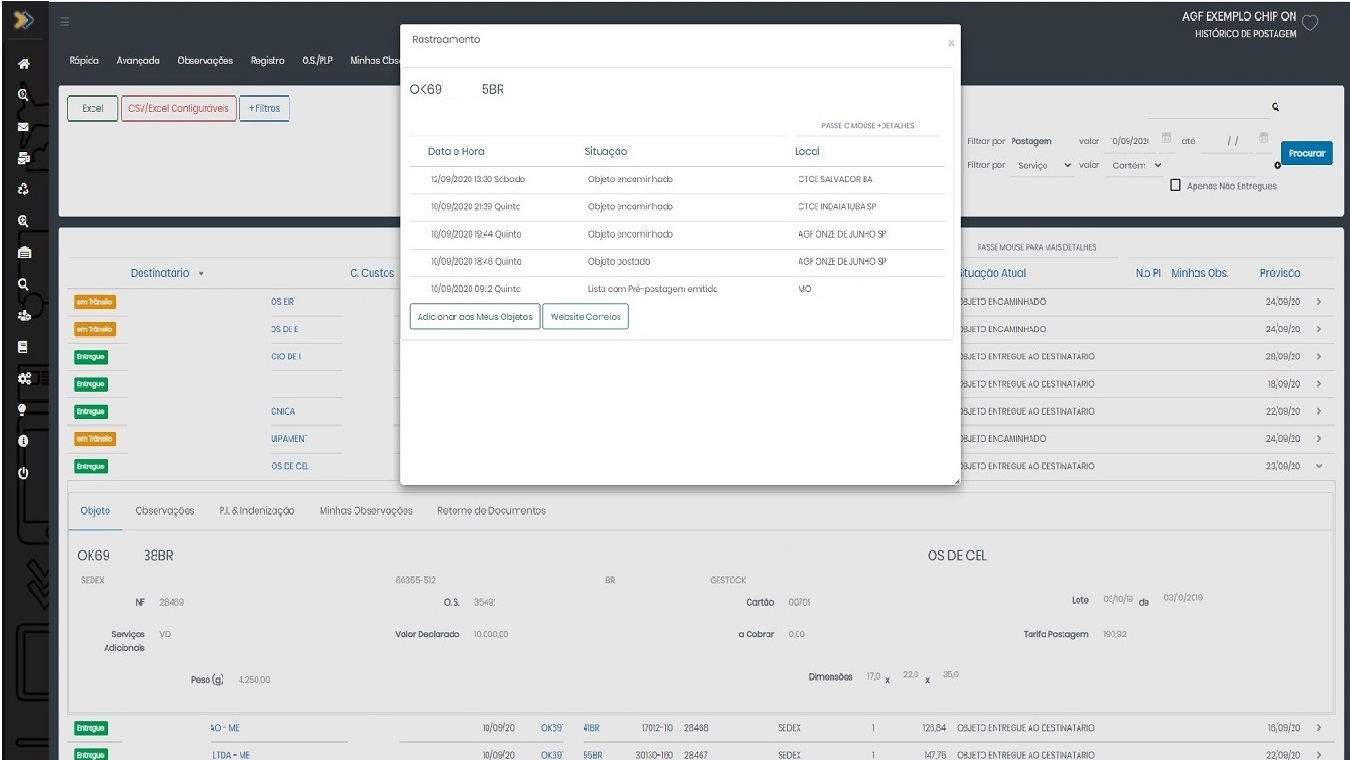The image size is (1350, 760).
Task: Open the Home icon in sidebar
Action: pos(23,64)
